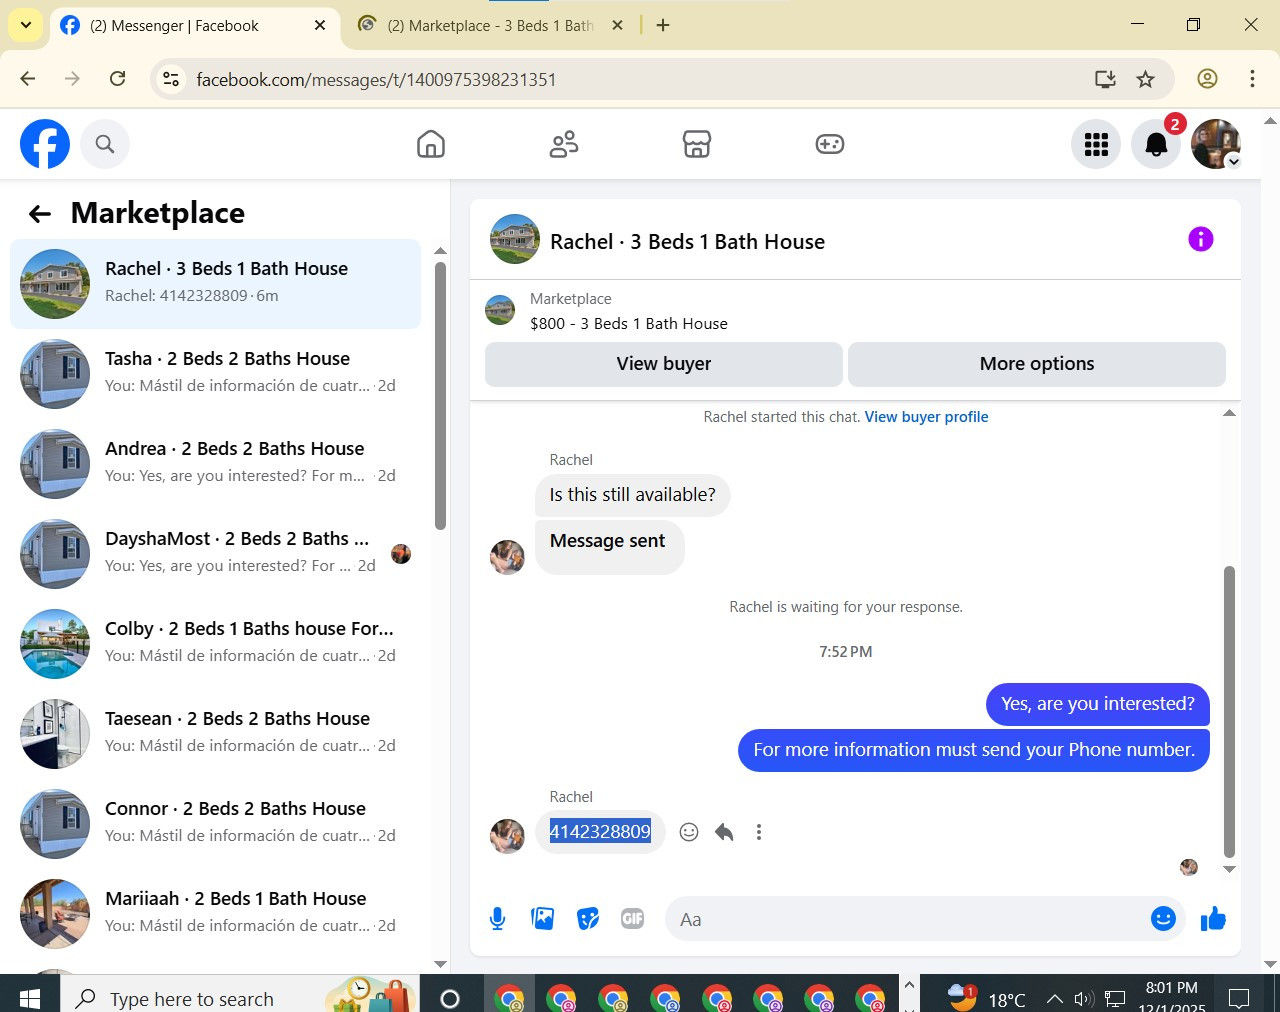Open the Facebook menu grid icon

click(x=1096, y=144)
